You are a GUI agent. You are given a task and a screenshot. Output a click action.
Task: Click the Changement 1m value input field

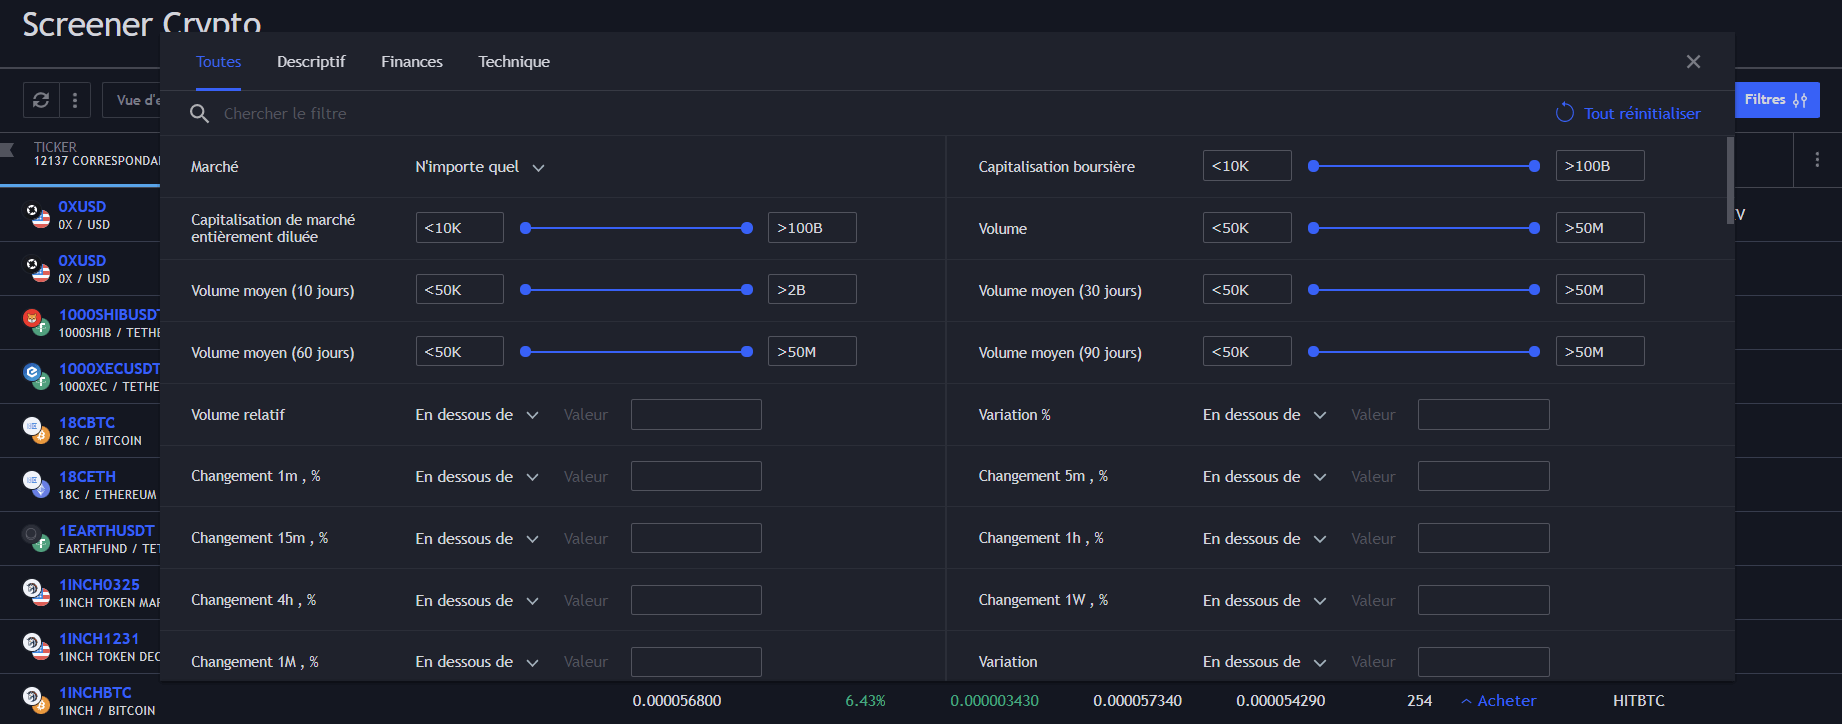(x=696, y=476)
